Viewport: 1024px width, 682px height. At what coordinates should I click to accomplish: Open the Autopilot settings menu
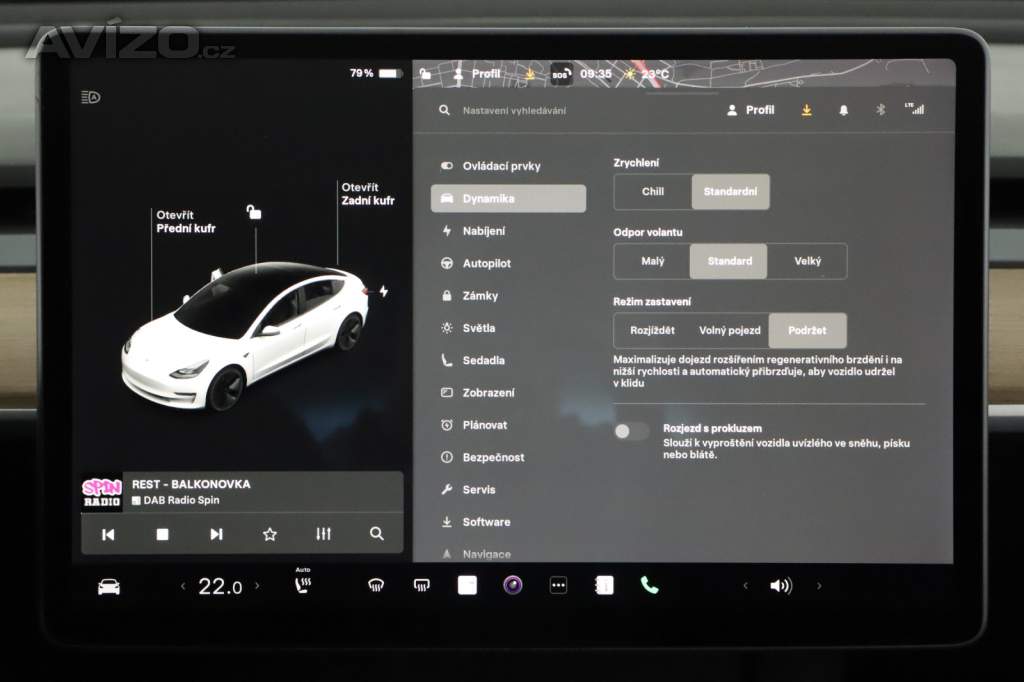(486, 264)
